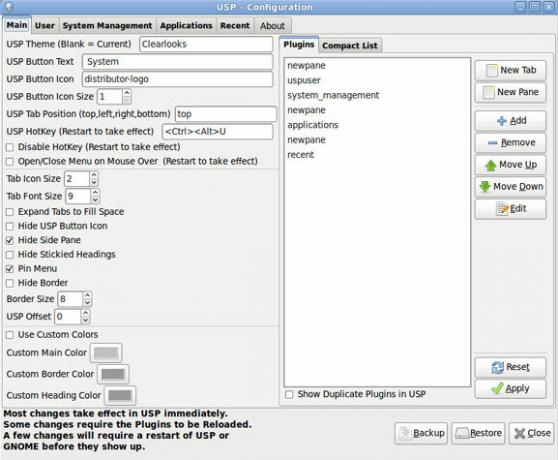This screenshot has width=558, height=460.
Task: Click the New Tab page icon
Action: [492, 70]
